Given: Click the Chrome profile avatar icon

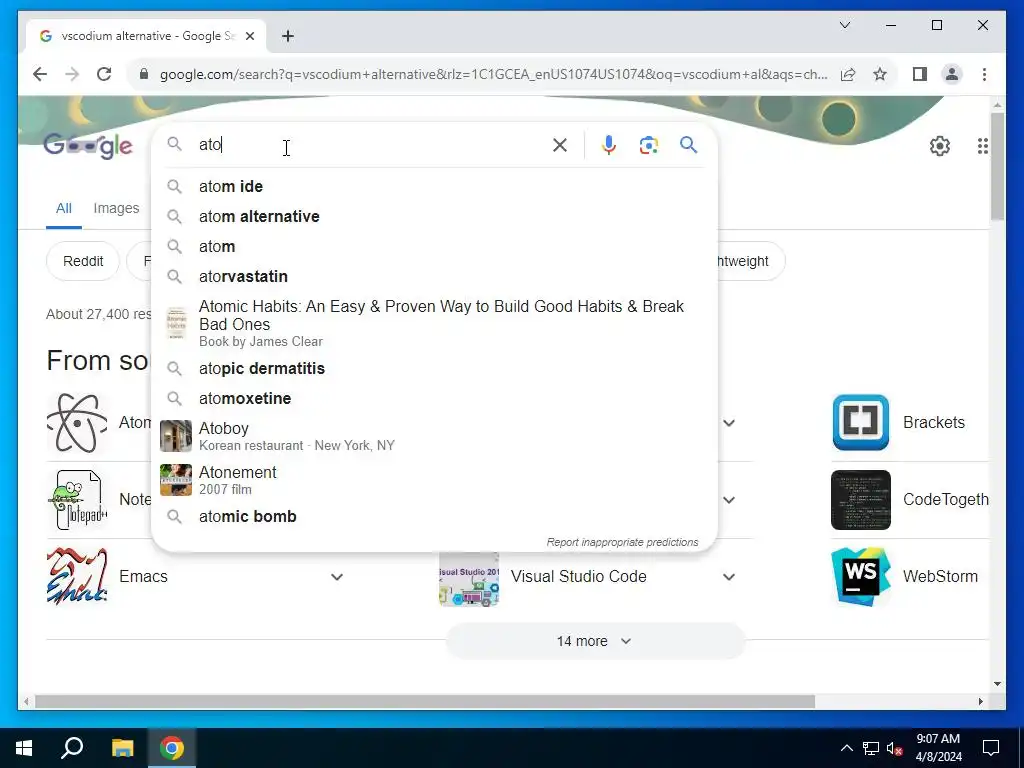Looking at the screenshot, I should (952, 74).
